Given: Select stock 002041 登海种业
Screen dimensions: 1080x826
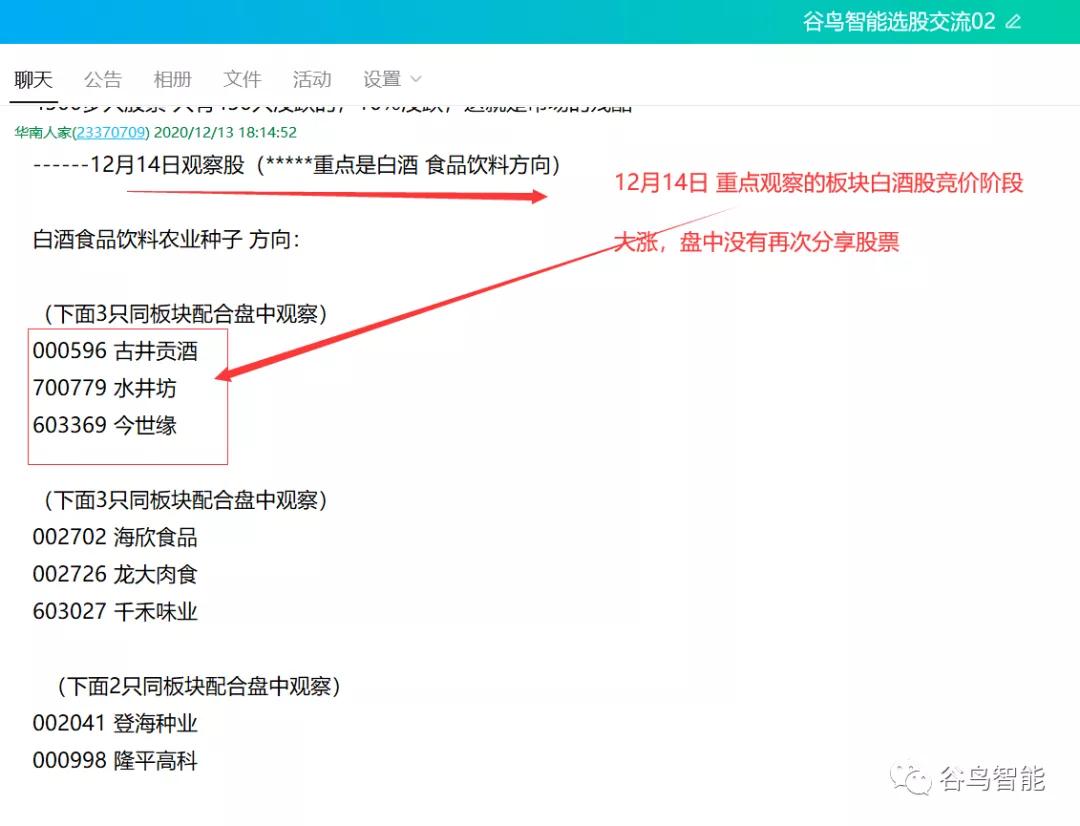Looking at the screenshot, I should [x=115, y=723].
